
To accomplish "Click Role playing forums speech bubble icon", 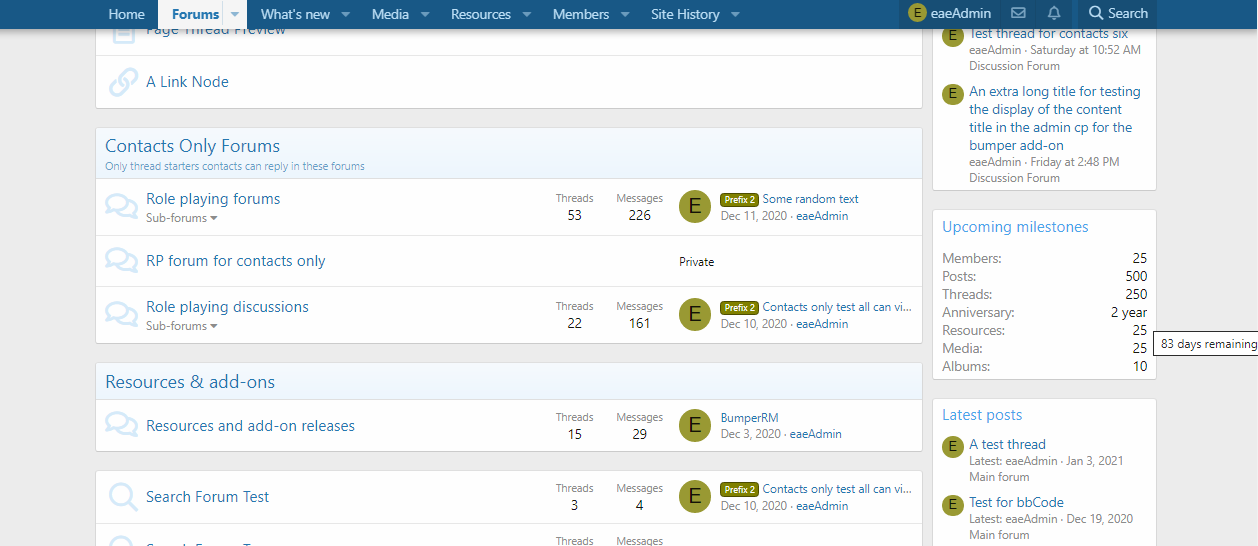I will click(x=122, y=207).
